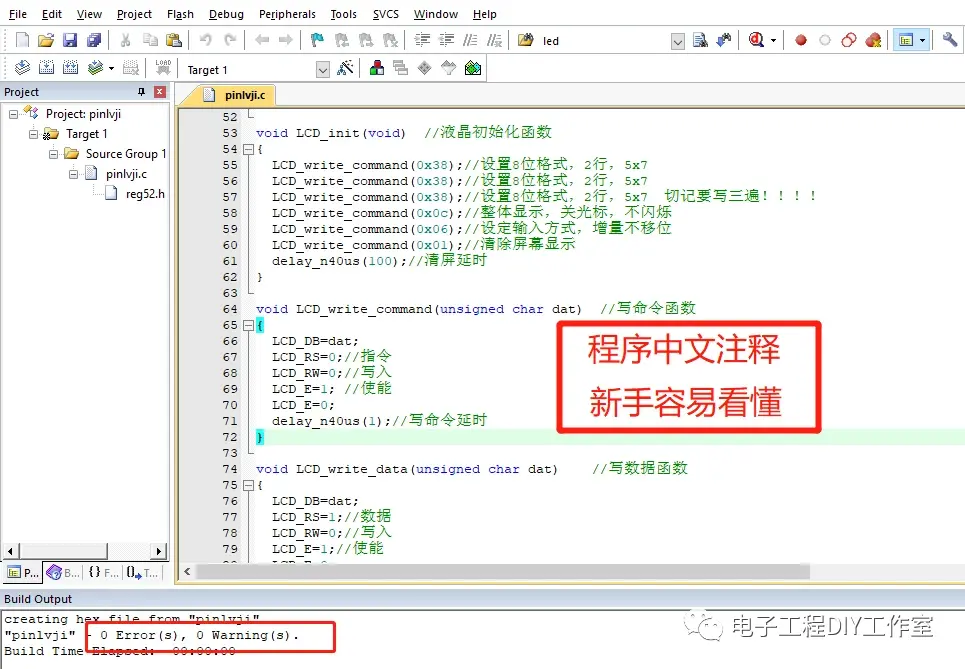Click the Paste clipboard icon
The width and height of the screenshot is (965, 669).
[x=174, y=41]
